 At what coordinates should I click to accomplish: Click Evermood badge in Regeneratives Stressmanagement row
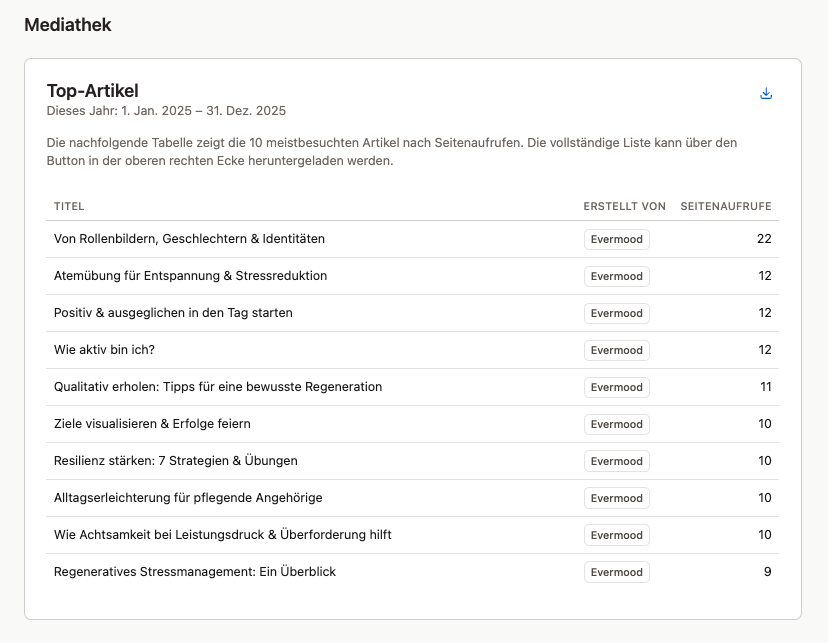pos(616,572)
